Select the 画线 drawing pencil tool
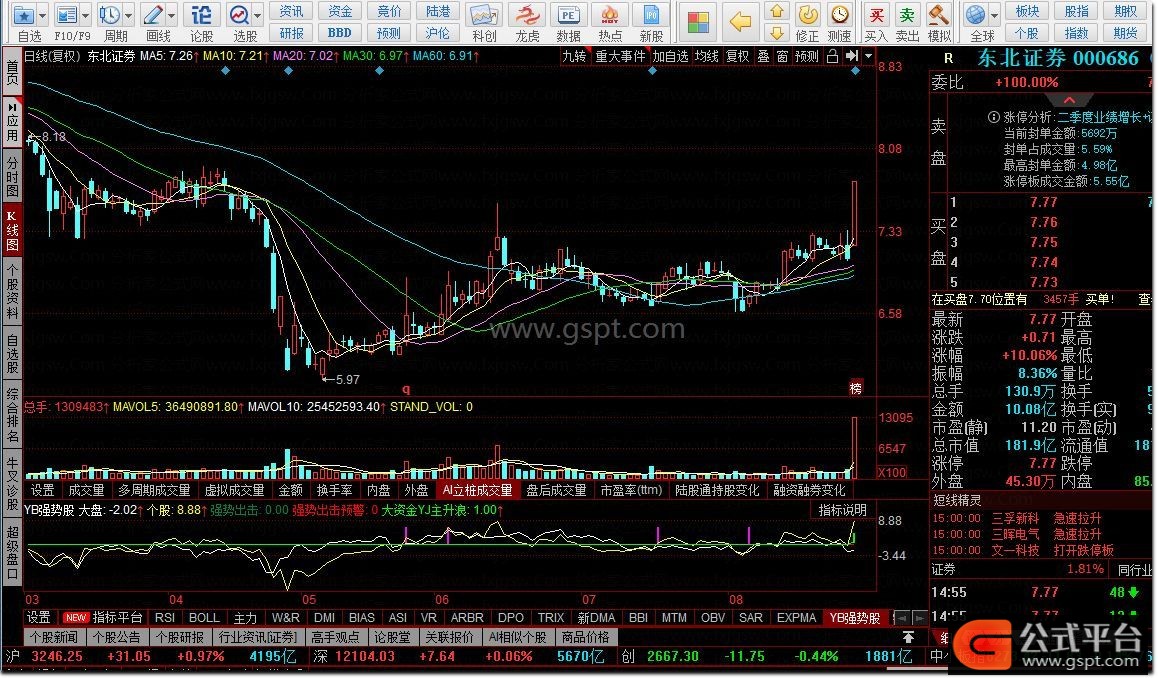Image resolution: width=1158 pixels, height=678 pixels. [x=153, y=15]
